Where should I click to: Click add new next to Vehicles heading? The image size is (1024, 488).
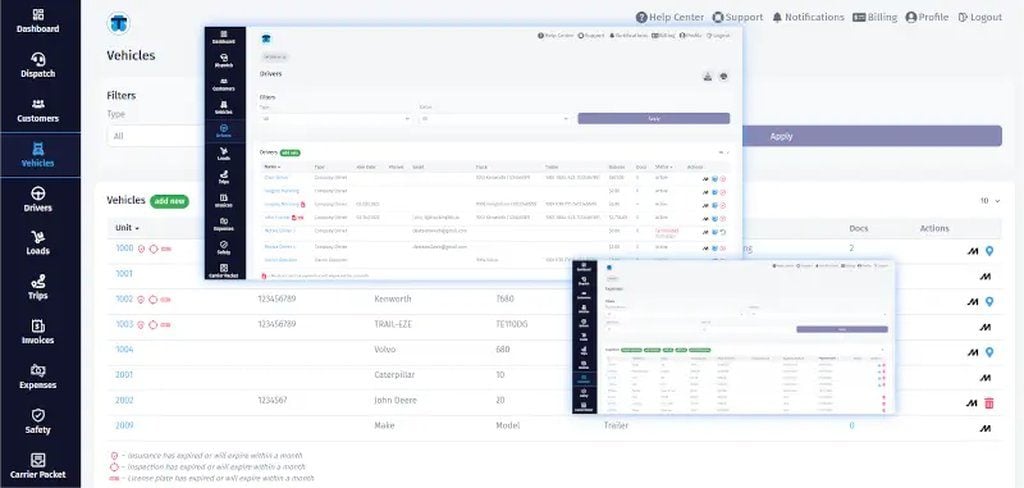[169, 201]
